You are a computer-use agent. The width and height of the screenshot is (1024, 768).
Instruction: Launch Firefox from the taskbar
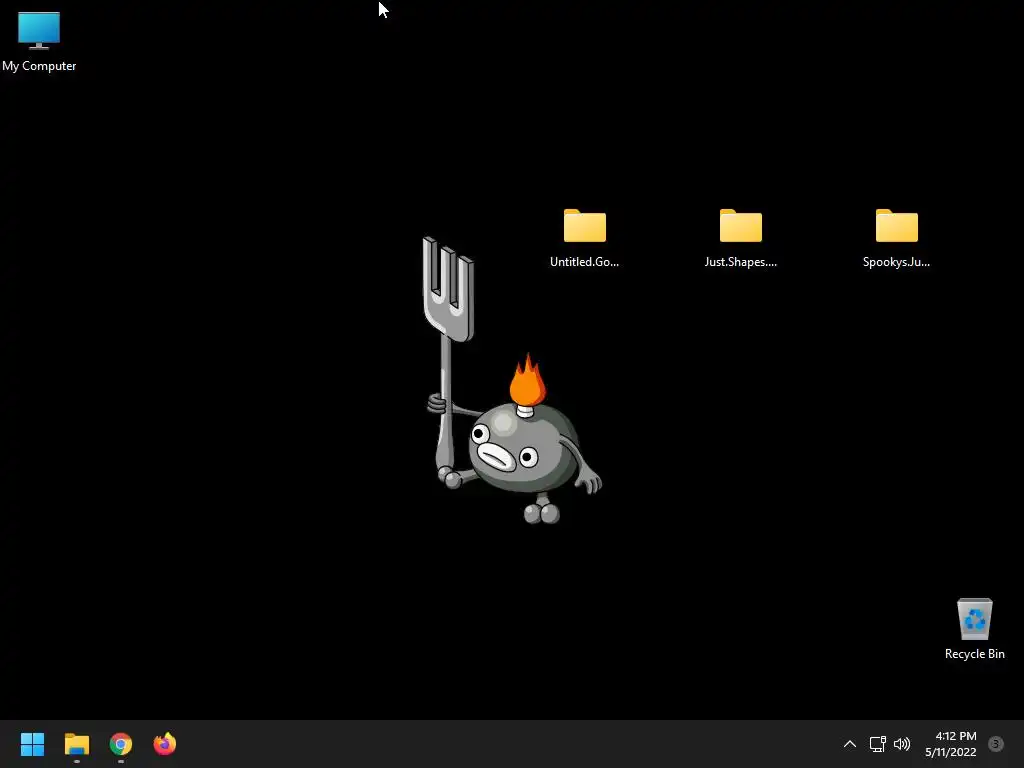click(x=165, y=744)
